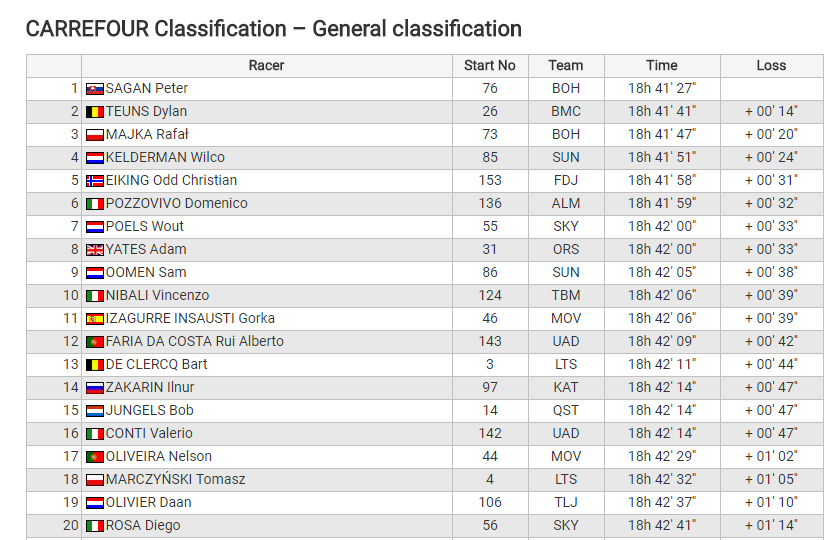Image resolution: width=836 pixels, height=540 pixels.
Task: Click the Spanish flag next to IZAGURRE INSAUSTI Gorka
Action: point(95,319)
